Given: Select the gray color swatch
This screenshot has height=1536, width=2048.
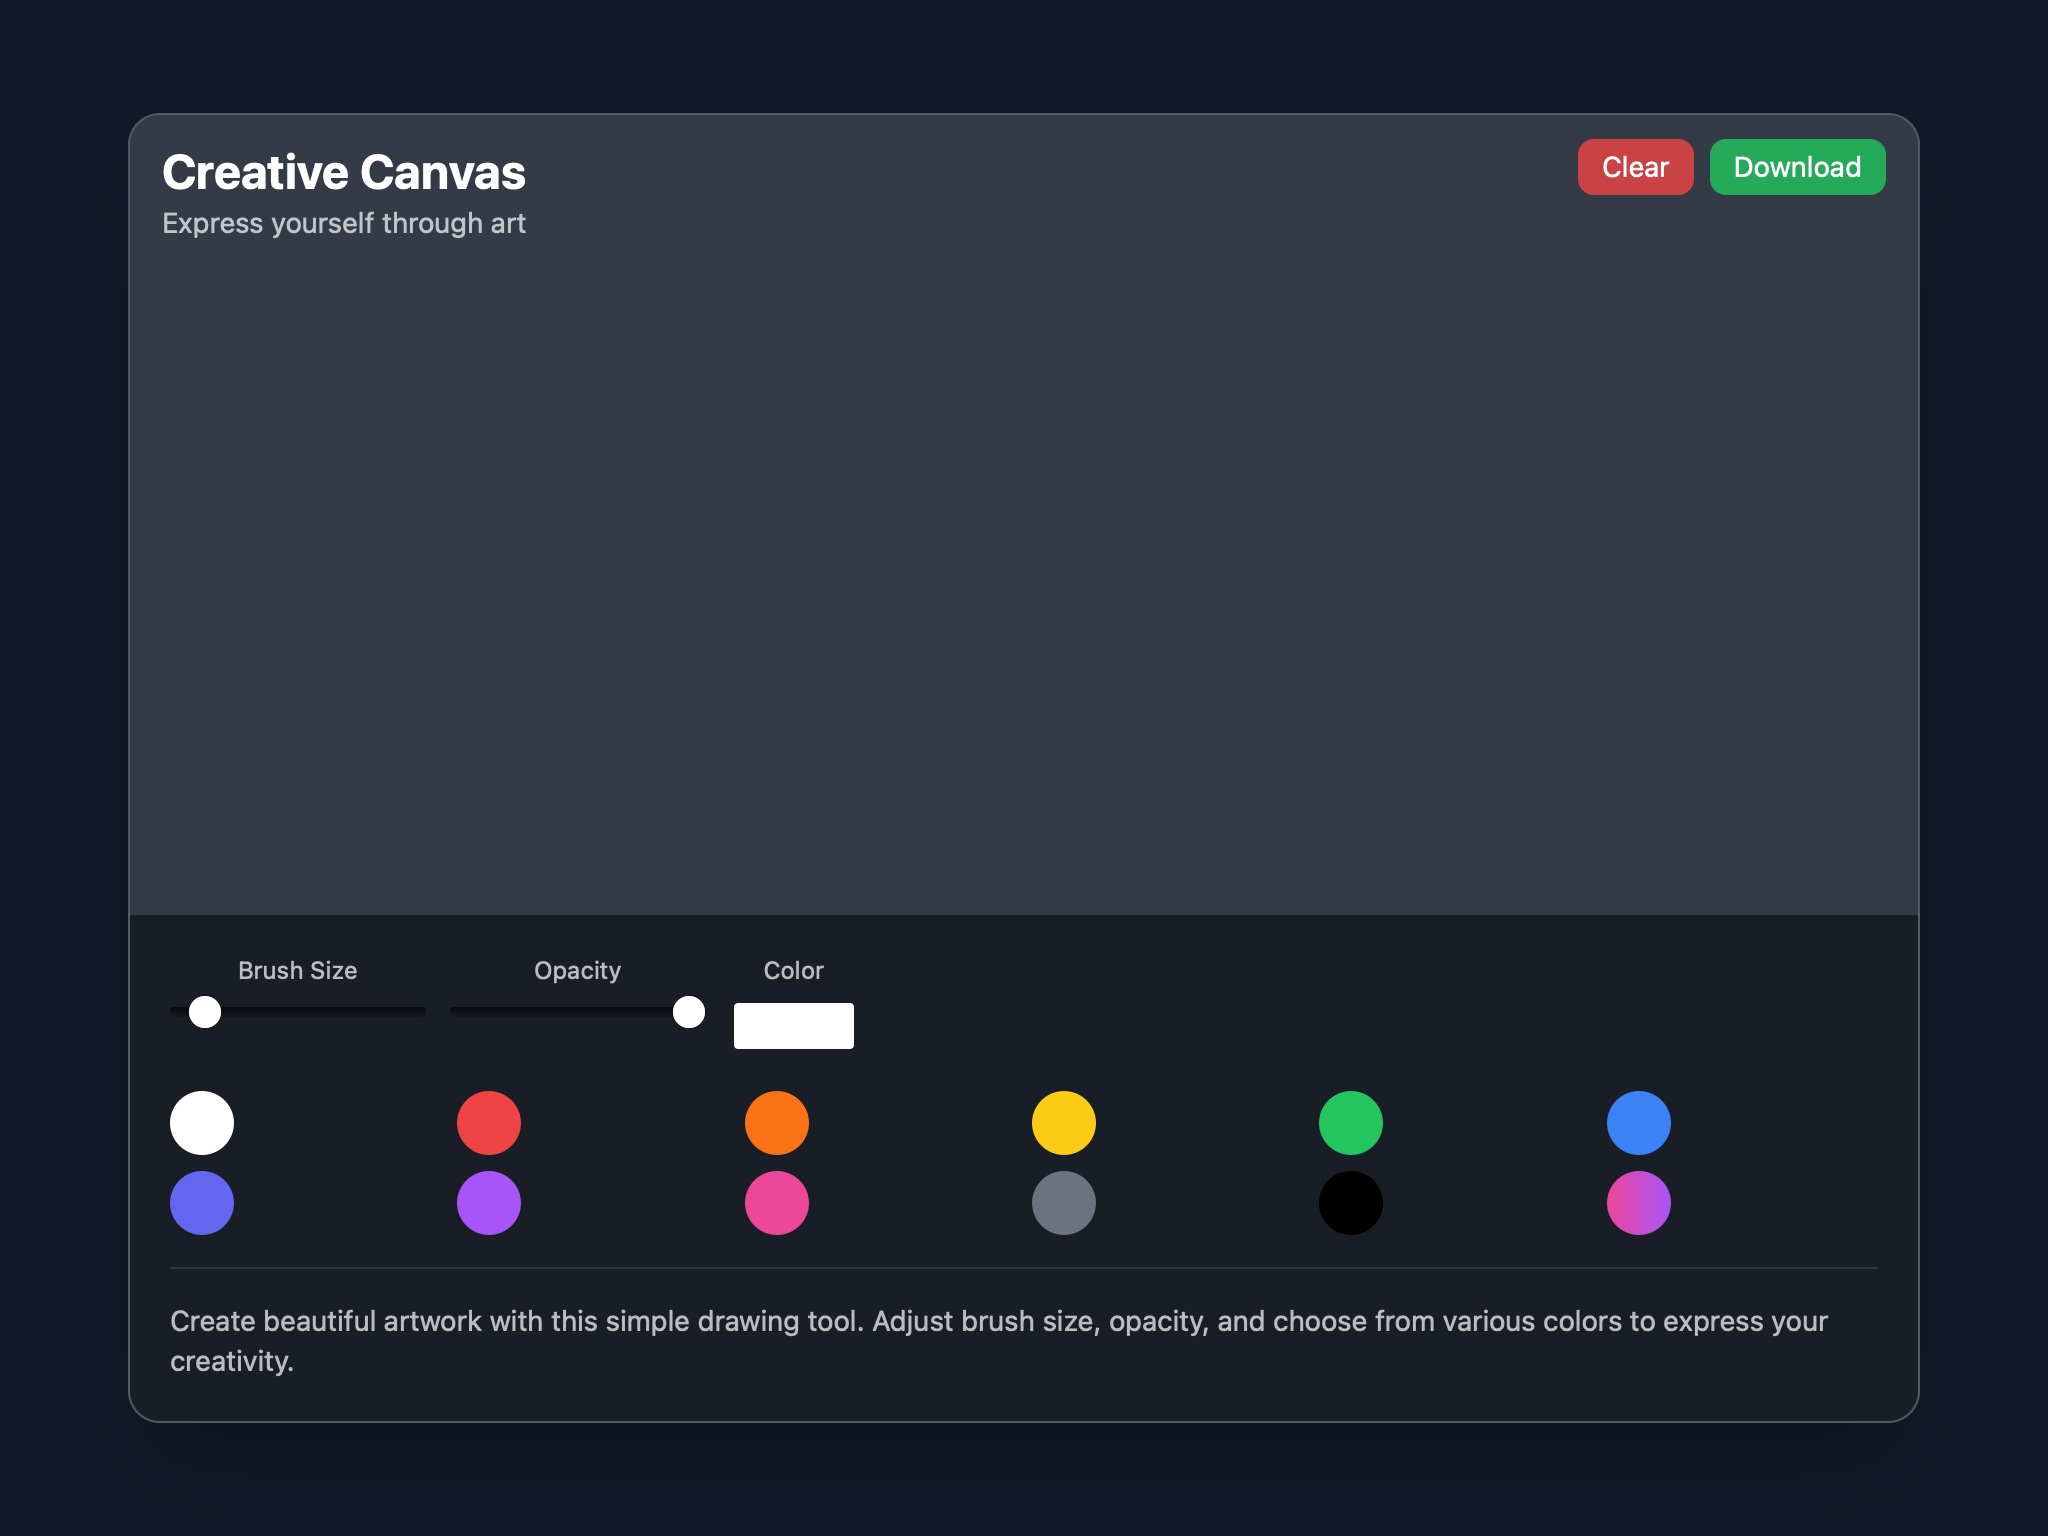Looking at the screenshot, I should coord(1063,1203).
